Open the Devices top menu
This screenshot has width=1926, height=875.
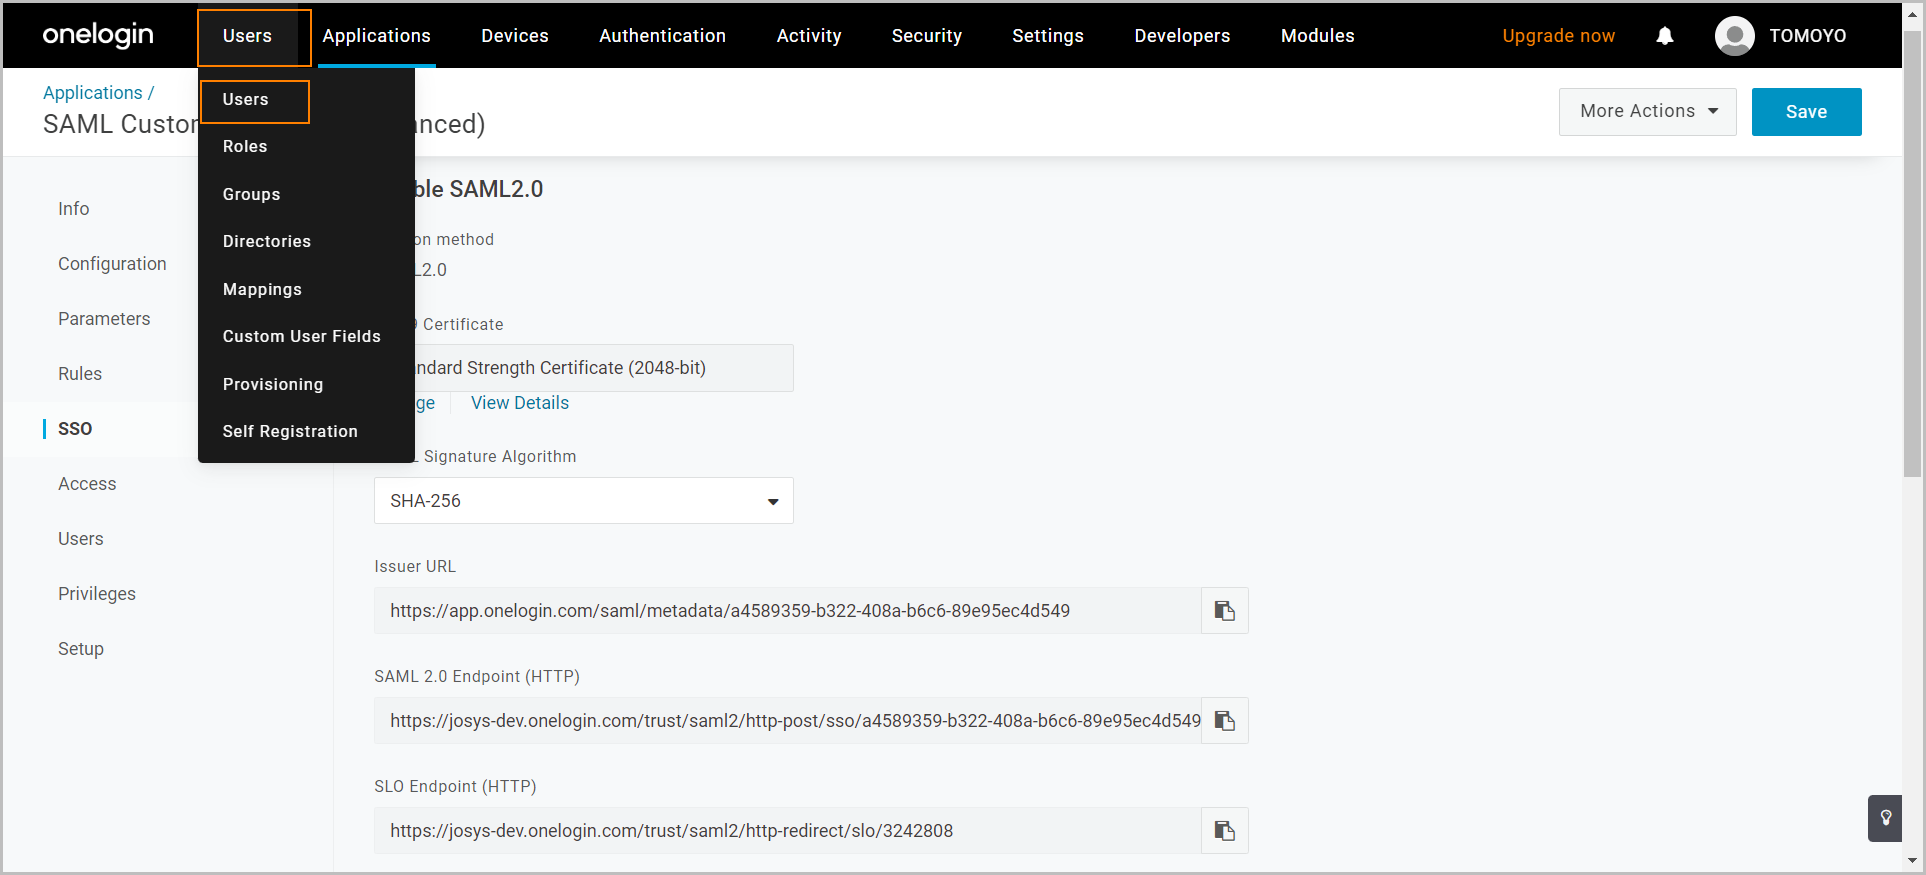click(x=515, y=36)
